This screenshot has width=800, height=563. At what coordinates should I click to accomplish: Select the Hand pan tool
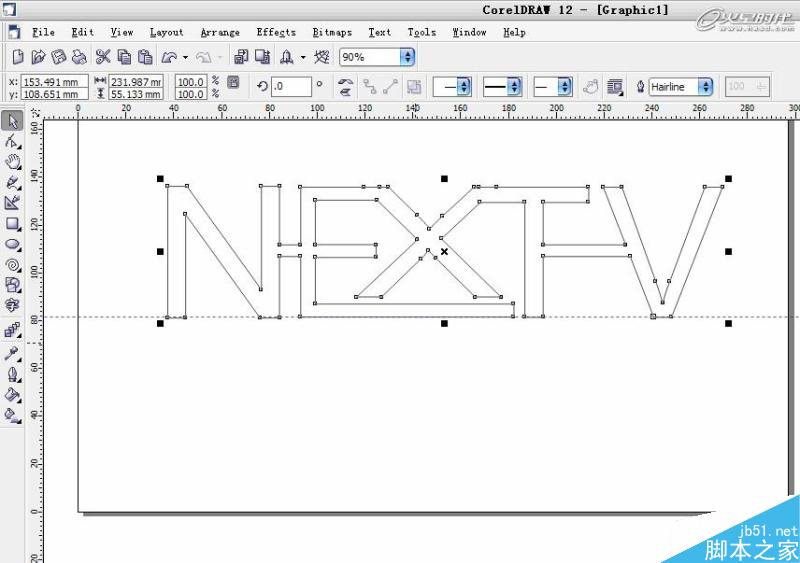[12, 162]
